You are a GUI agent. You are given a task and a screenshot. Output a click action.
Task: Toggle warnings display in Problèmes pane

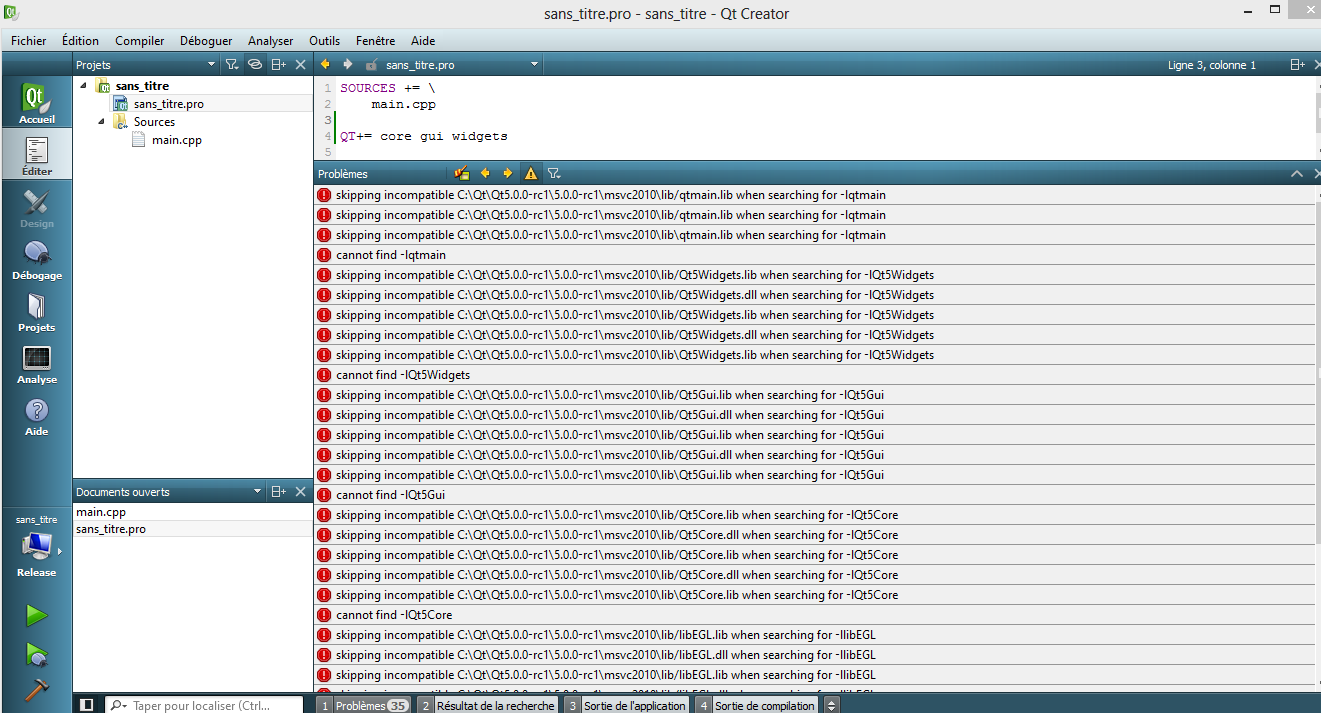[x=531, y=173]
